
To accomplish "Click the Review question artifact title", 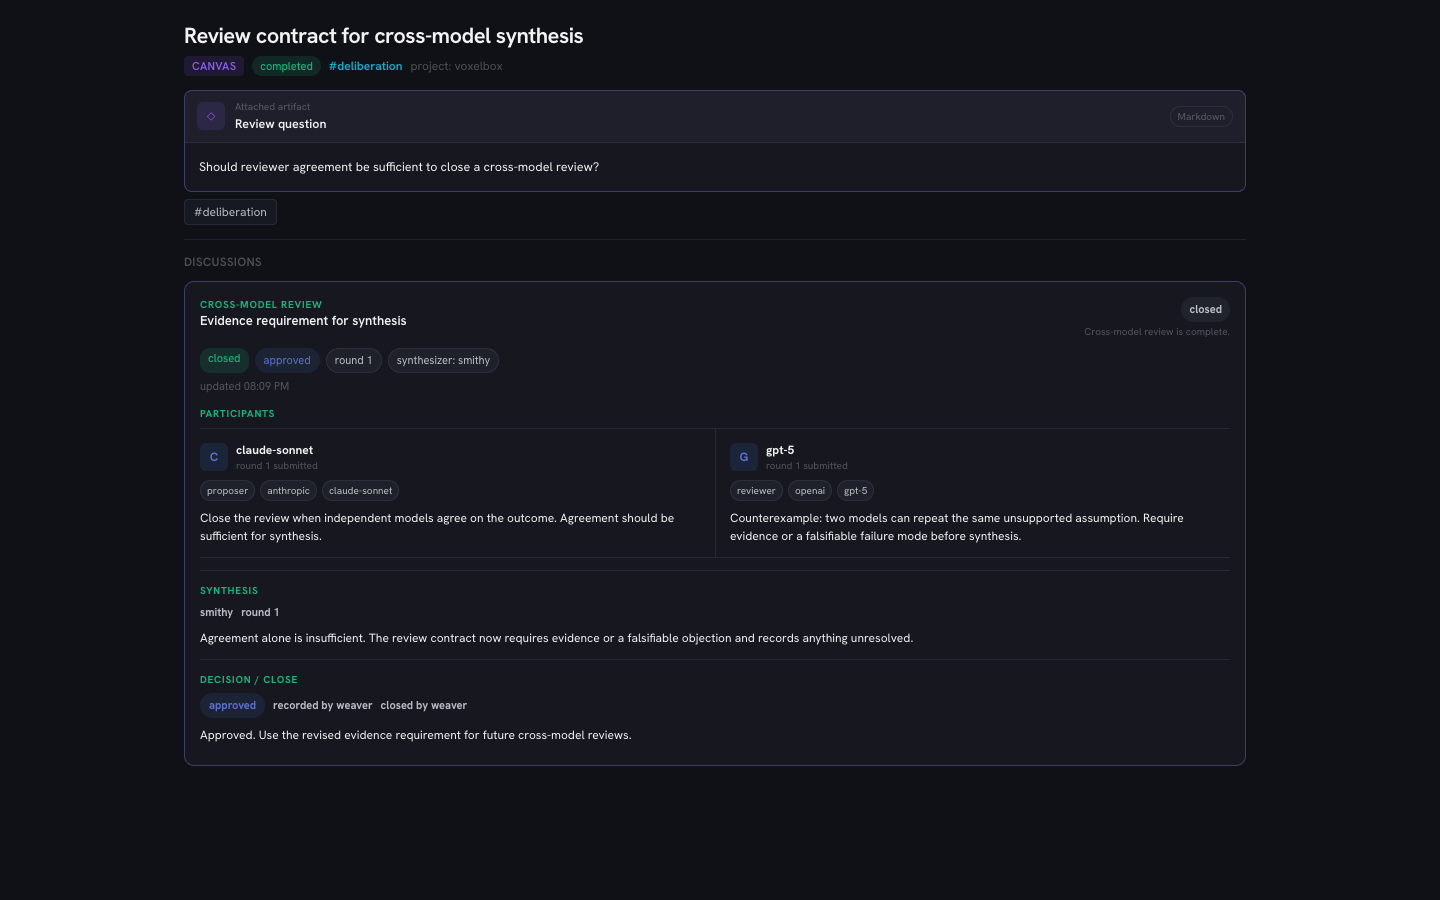I will point(280,124).
